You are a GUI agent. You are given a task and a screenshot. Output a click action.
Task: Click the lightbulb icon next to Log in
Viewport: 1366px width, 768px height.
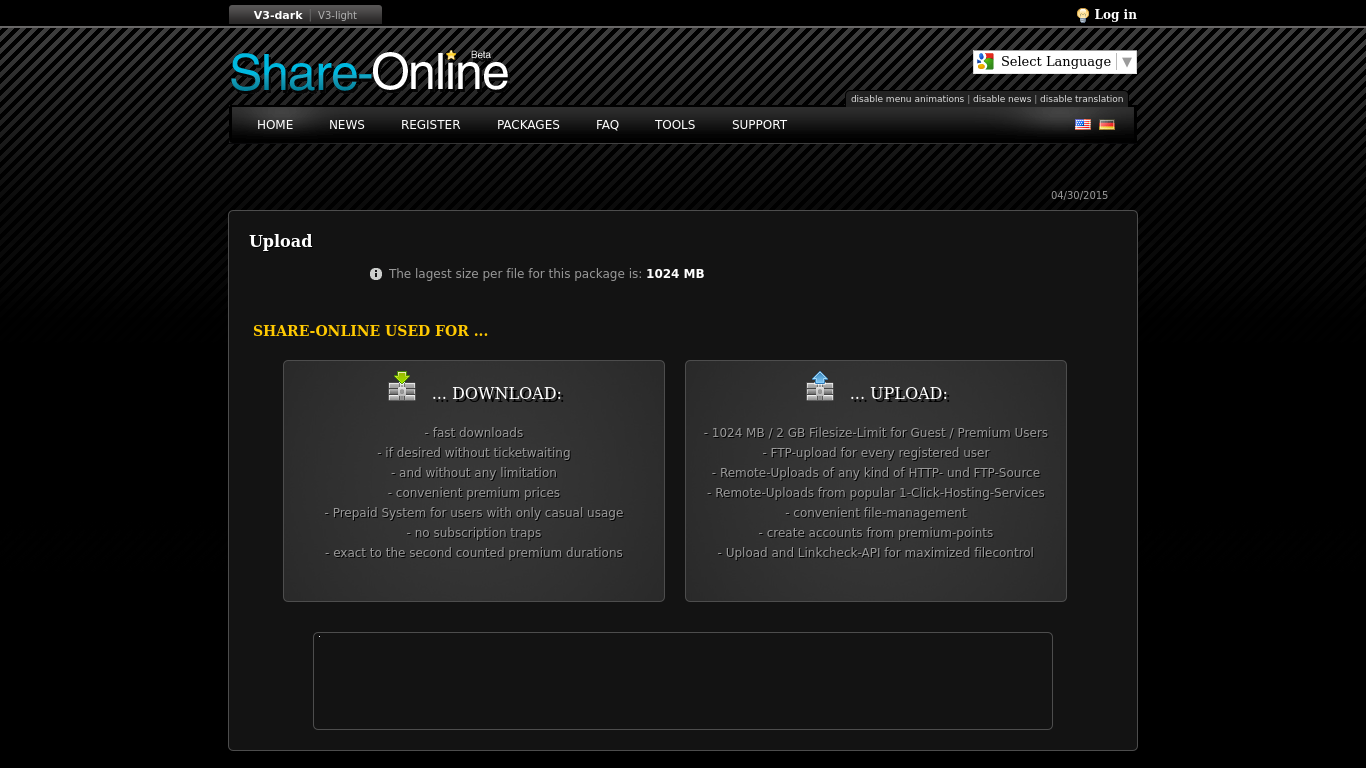(x=1081, y=14)
